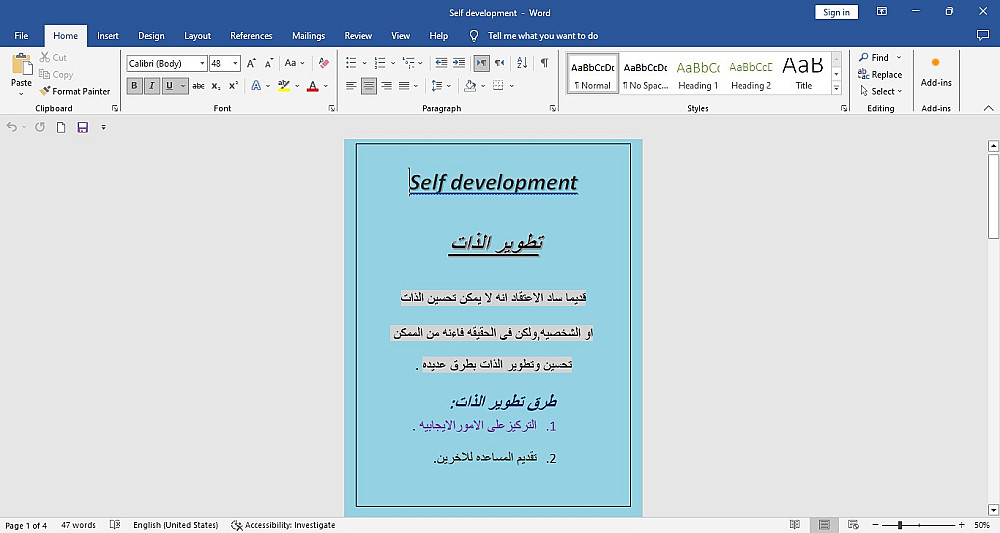
Task: Click the zoom slider handle
Action: point(900,525)
